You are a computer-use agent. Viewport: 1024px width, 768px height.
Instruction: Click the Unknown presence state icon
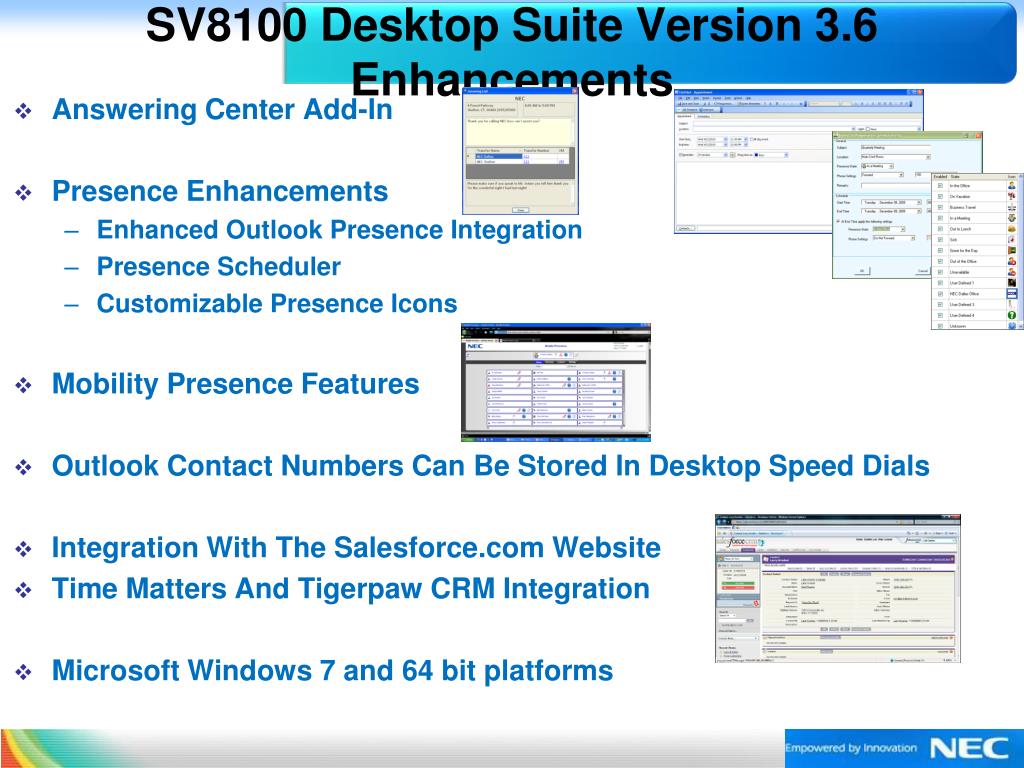[x=1012, y=325]
